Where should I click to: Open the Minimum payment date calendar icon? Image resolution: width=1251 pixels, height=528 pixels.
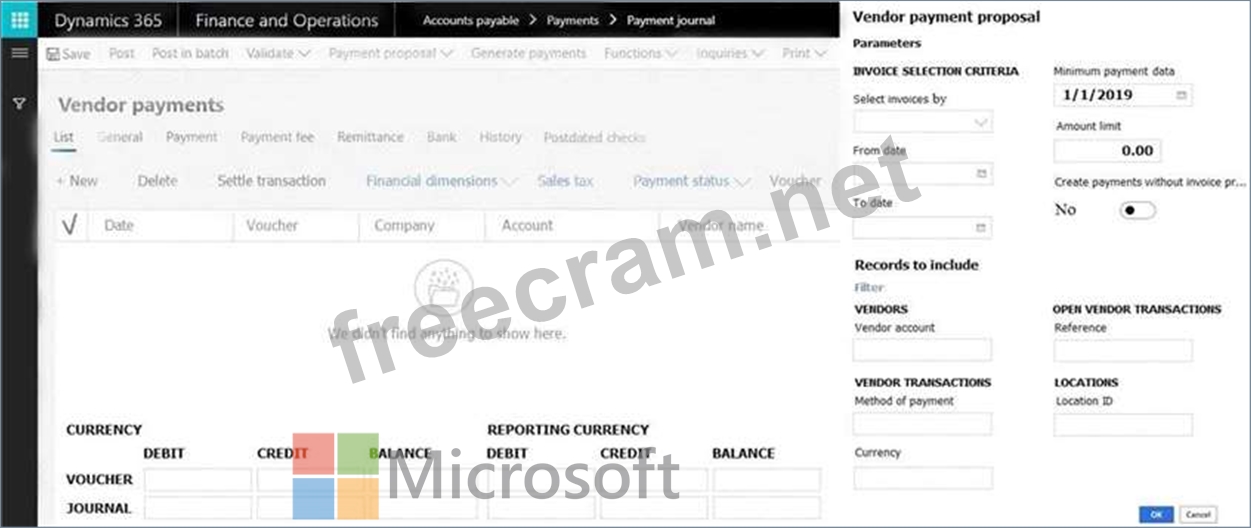pos(1181,95)
